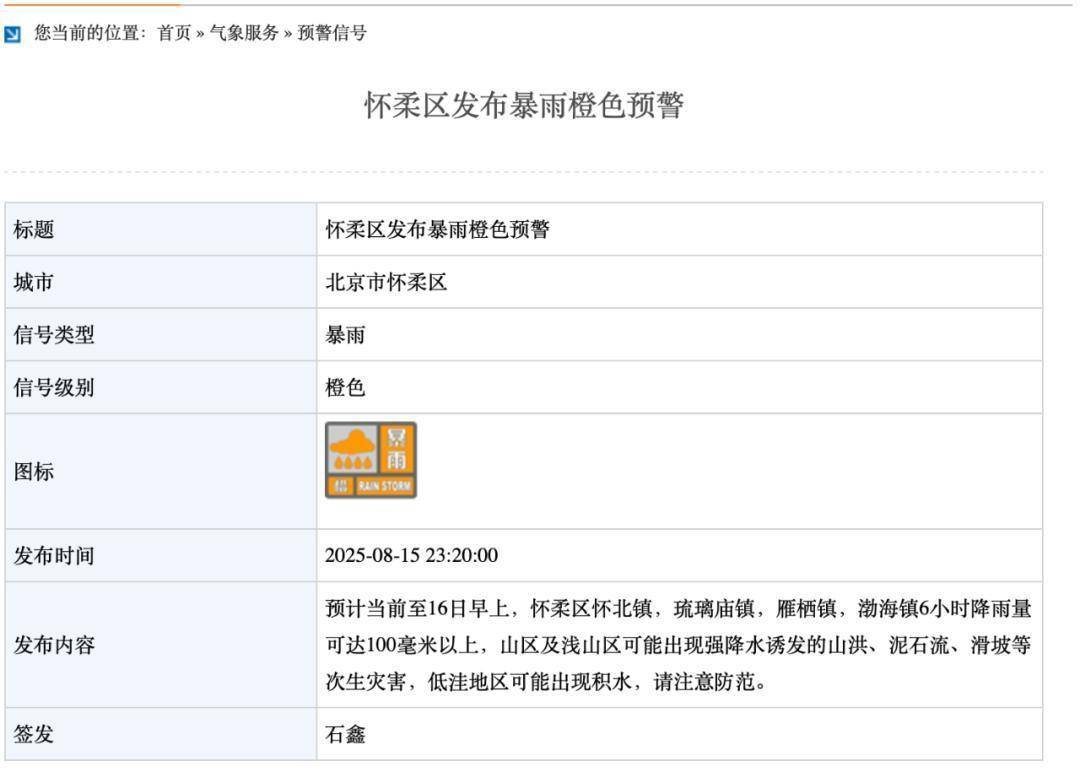1080x772 pixels.
Task: Select the 发布时间 row label
Action: [54, 556]
